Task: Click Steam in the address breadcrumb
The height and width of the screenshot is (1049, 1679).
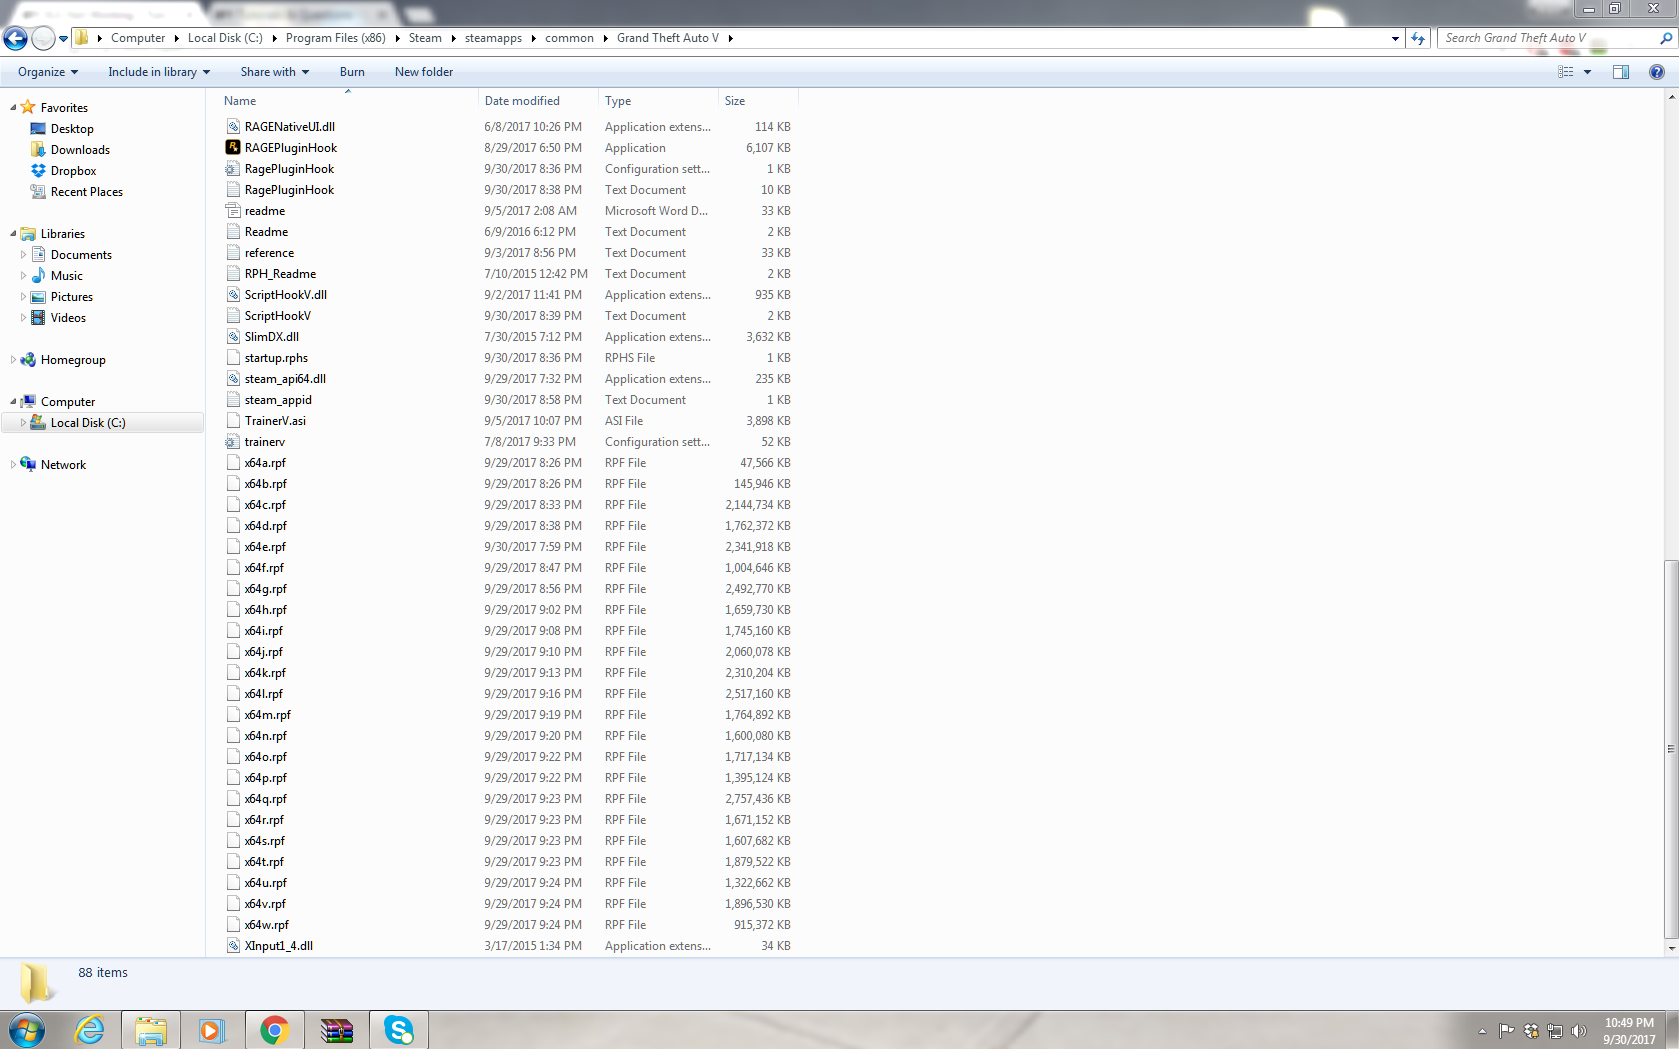Action: (x=425, y=38)
